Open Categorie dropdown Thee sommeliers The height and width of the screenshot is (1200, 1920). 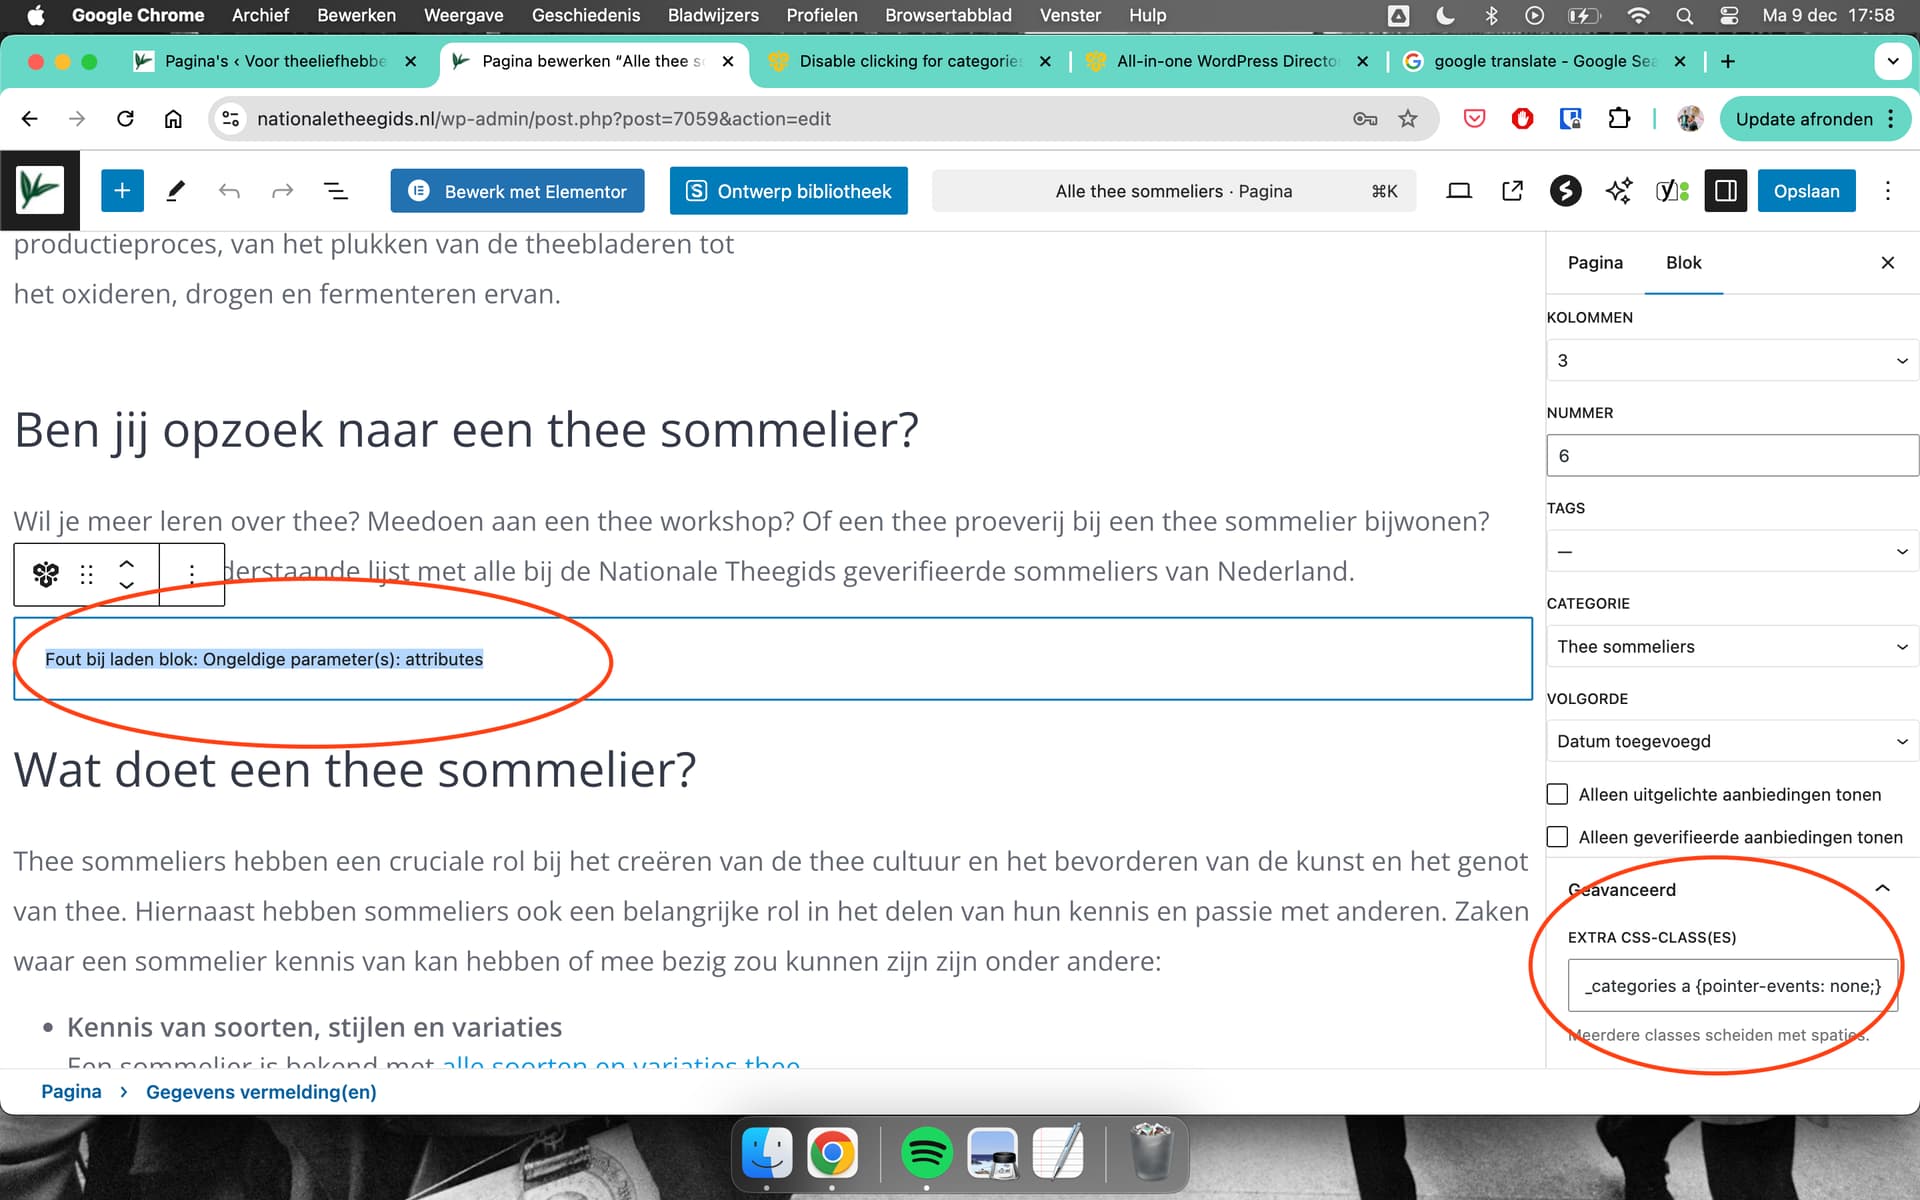(1732, 646)
